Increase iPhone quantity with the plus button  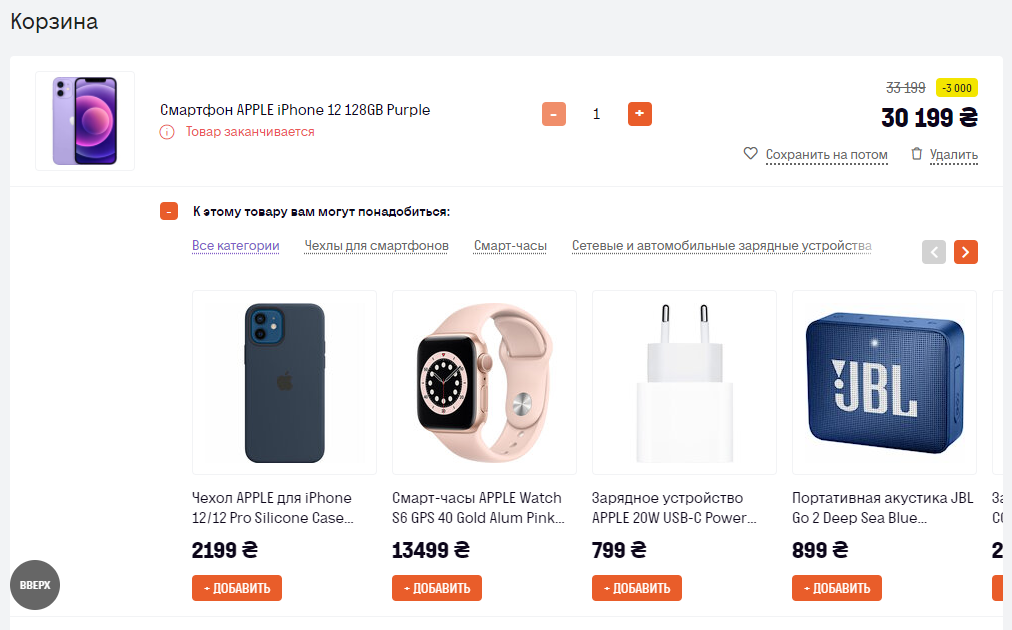point(640,114)
